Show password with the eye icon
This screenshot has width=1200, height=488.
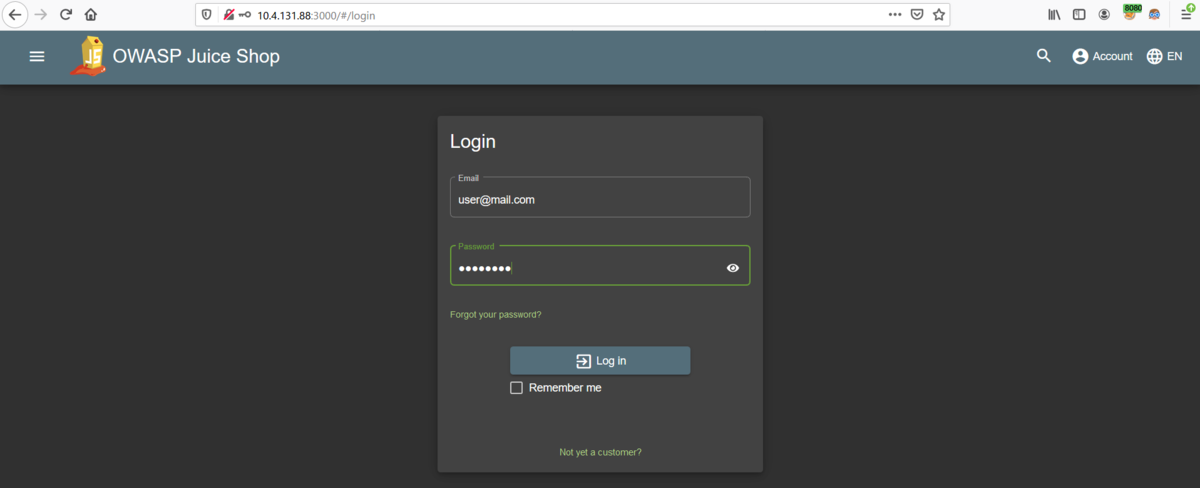click(733, 268)
